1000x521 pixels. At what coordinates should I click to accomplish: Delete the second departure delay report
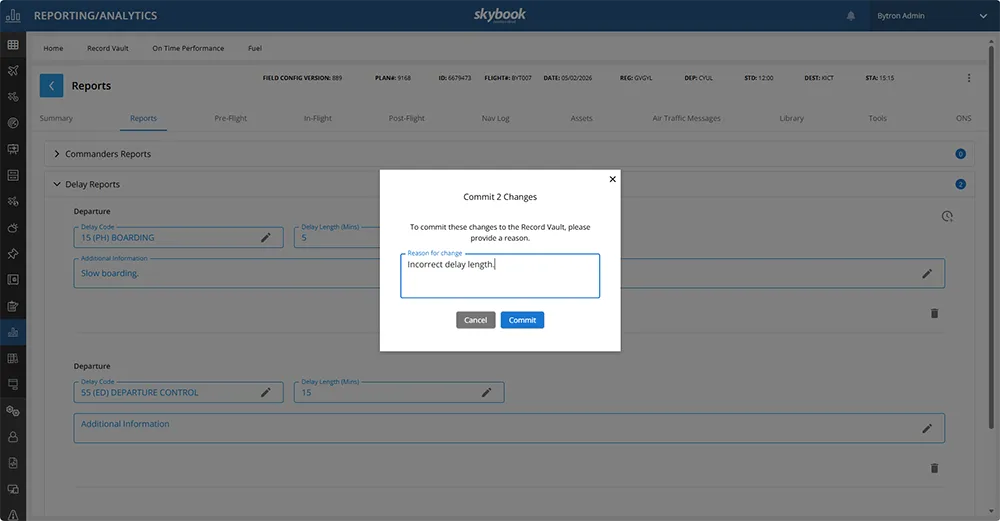click(934, 468)
